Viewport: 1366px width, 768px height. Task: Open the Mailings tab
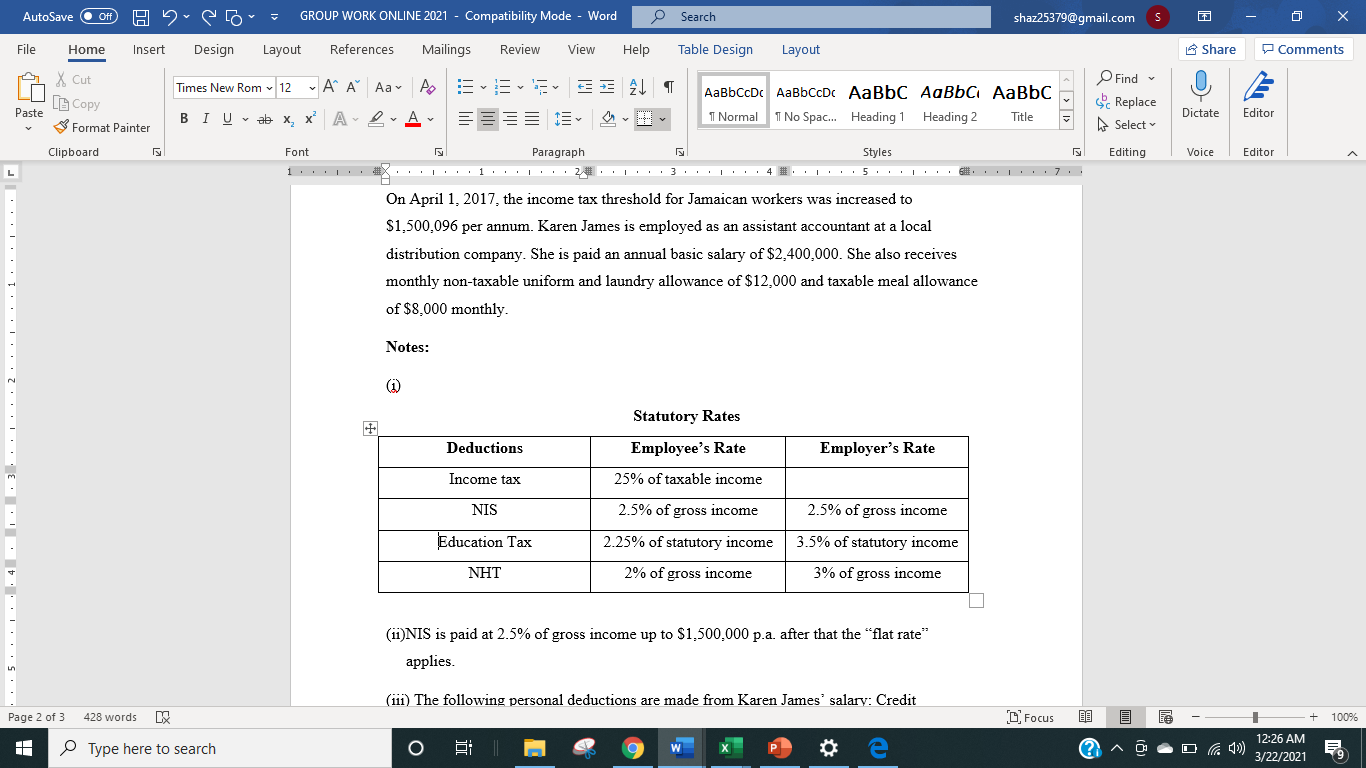(x=446, y=49)
